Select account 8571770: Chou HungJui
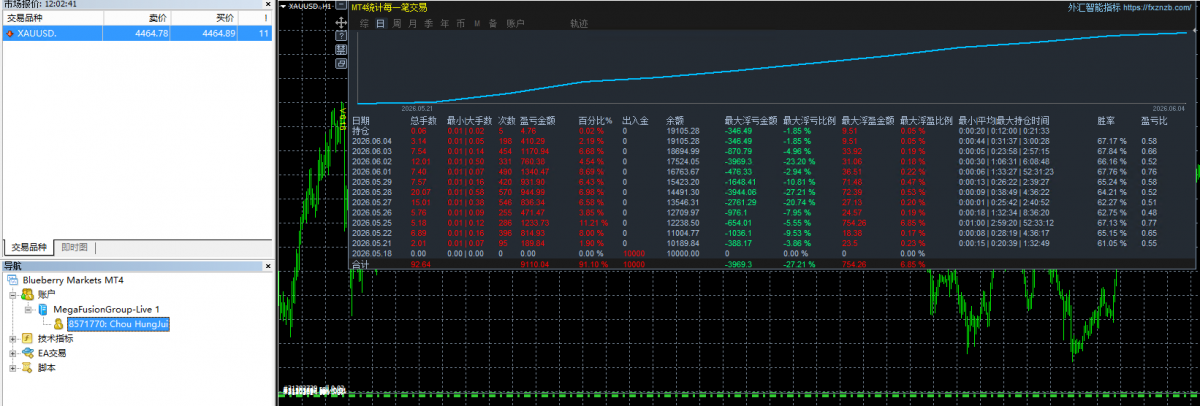 [x=116, y=324]
